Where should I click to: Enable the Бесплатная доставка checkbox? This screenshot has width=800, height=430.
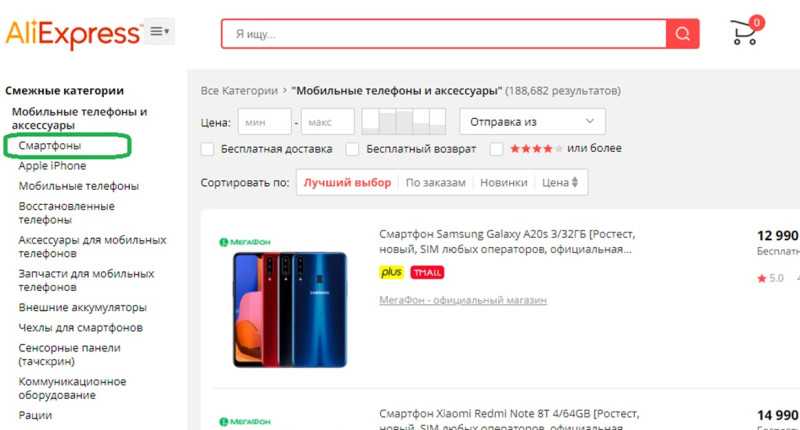[x=207, y=149]
